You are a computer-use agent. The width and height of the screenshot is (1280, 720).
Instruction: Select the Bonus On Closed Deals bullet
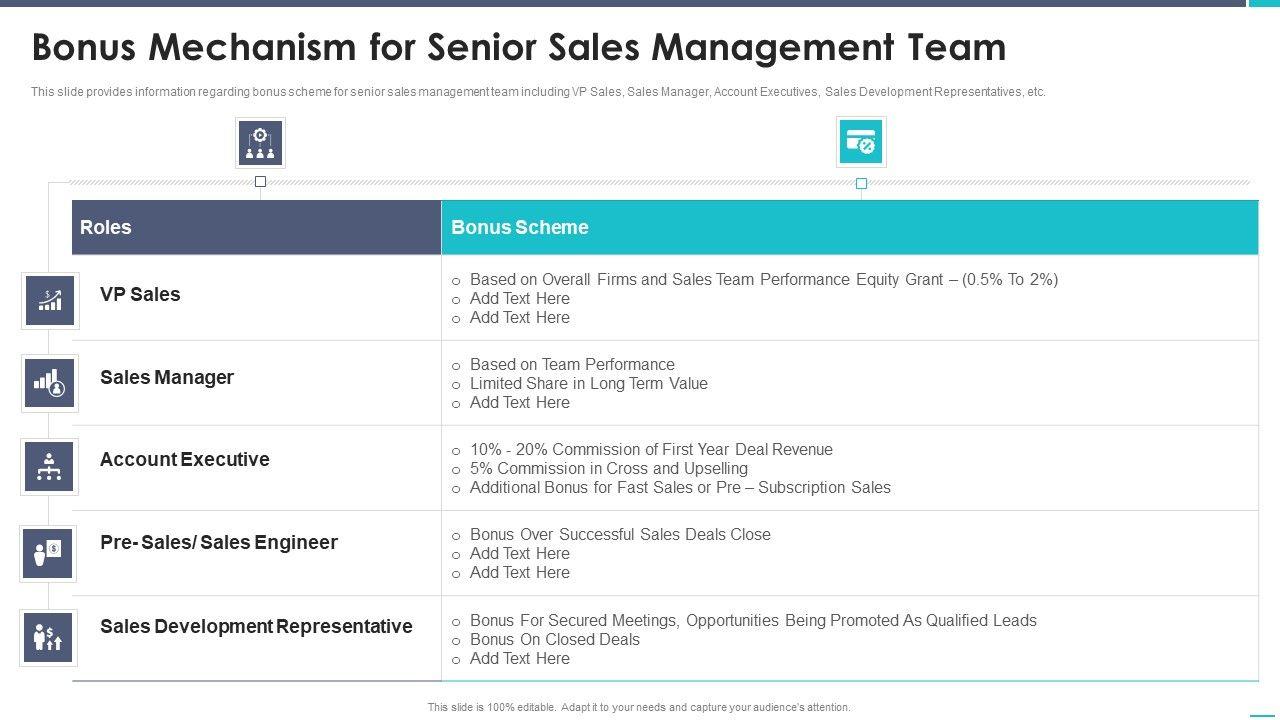point(554,639)
